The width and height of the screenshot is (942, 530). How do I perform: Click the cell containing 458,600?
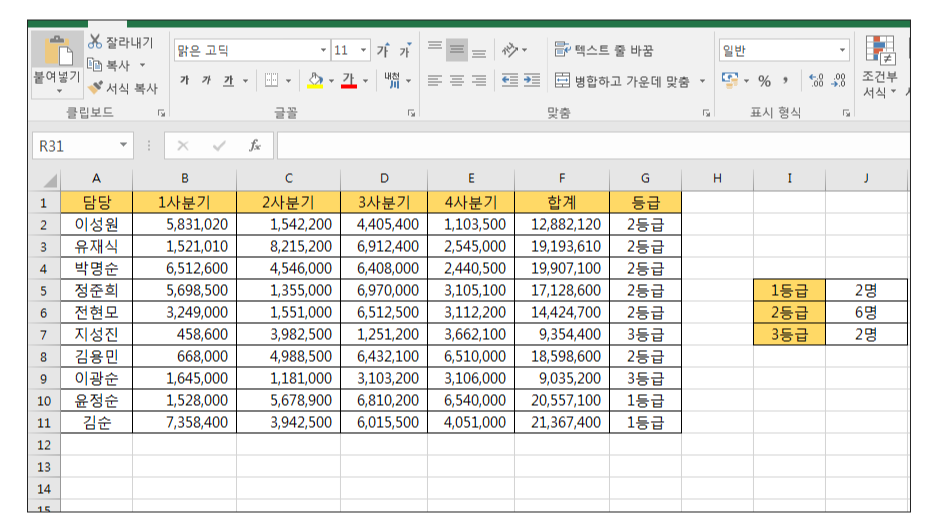[184, 334]
